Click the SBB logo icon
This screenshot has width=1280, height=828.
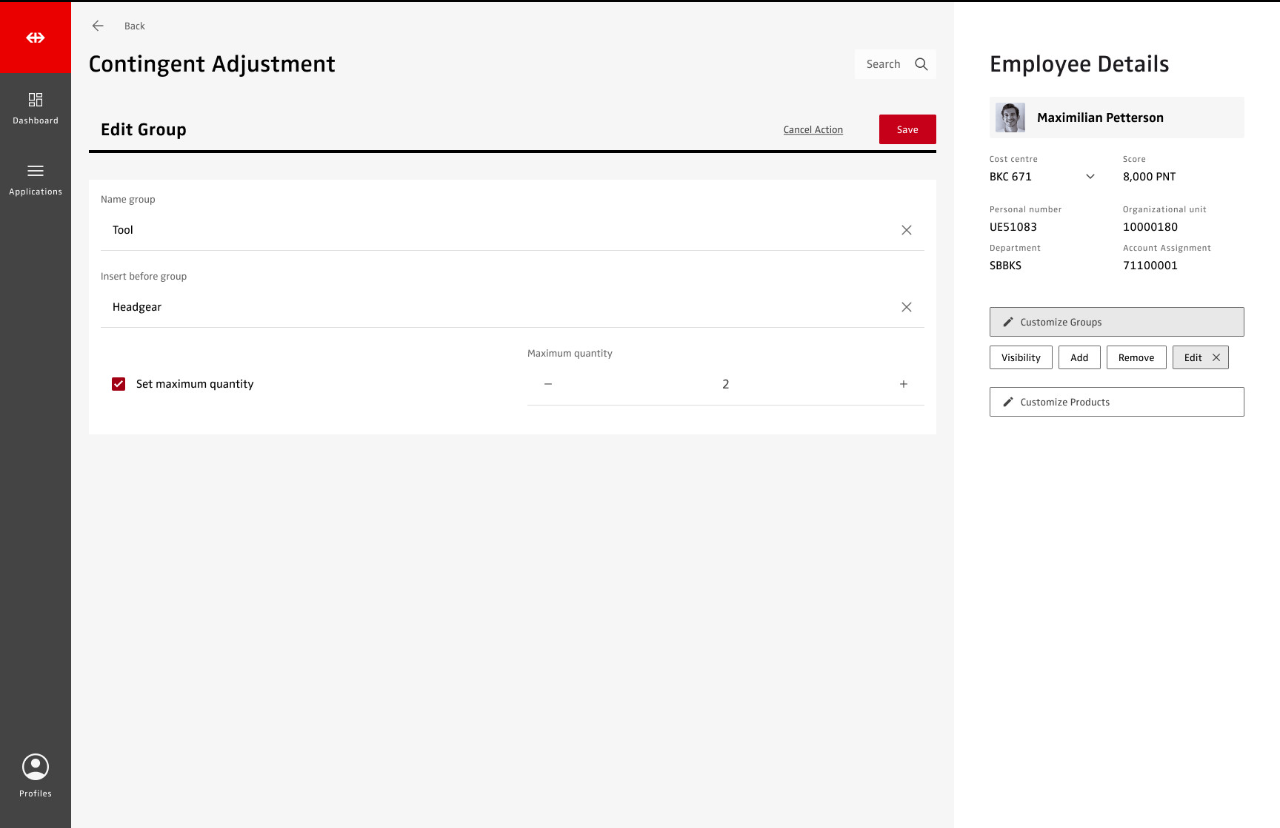tap(35, 38)
